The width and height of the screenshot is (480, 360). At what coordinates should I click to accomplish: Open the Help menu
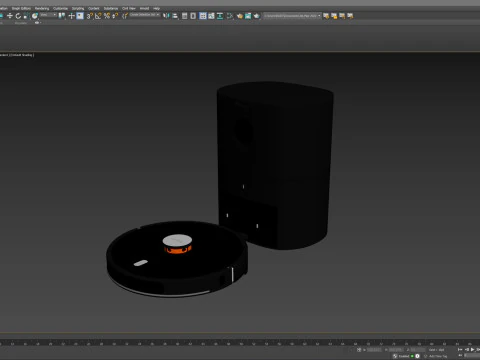[x=156, y=8]
